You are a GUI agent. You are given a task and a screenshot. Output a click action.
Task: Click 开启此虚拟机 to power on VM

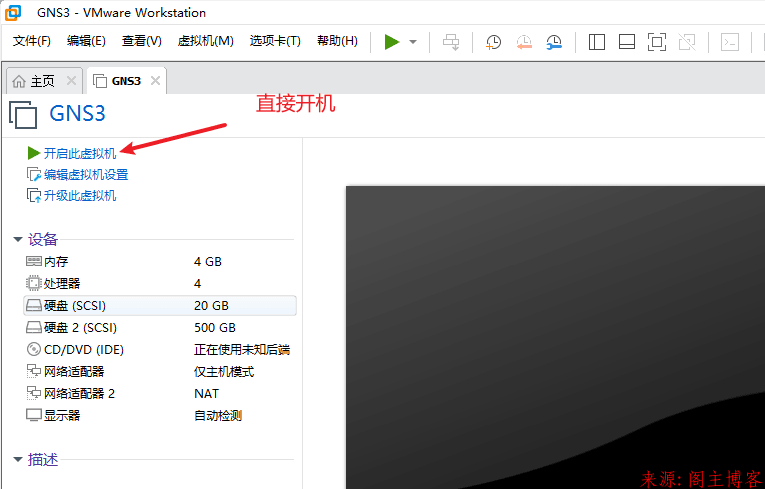click(80, 153)
